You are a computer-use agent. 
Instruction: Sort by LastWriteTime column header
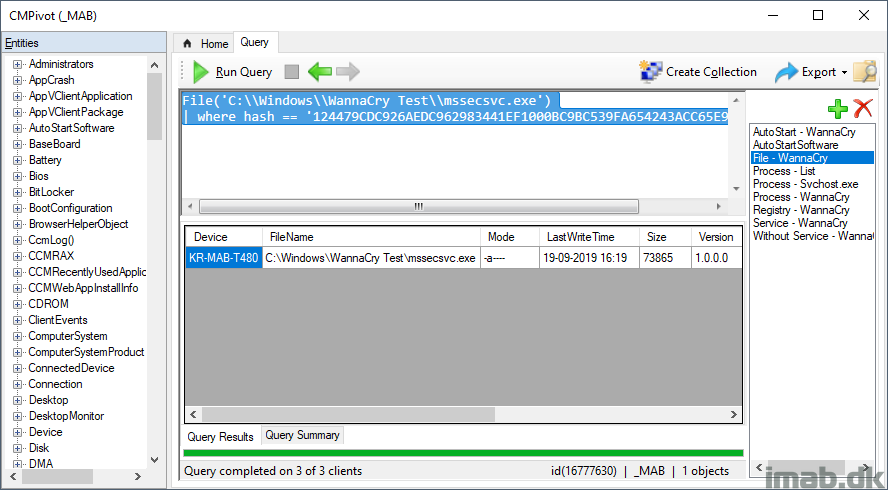click(x=590, y=237)
